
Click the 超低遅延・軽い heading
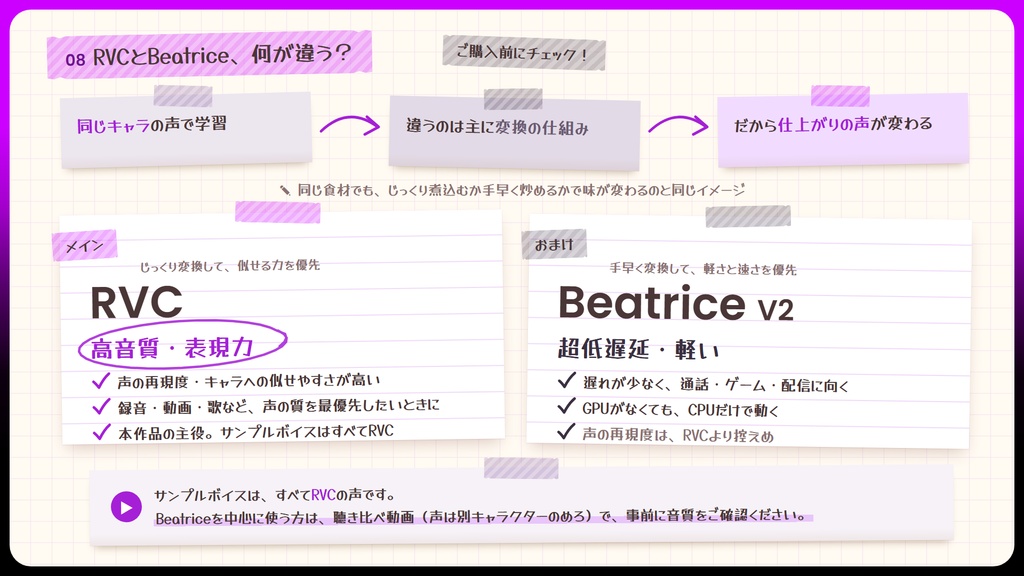[x=638, y=349]
